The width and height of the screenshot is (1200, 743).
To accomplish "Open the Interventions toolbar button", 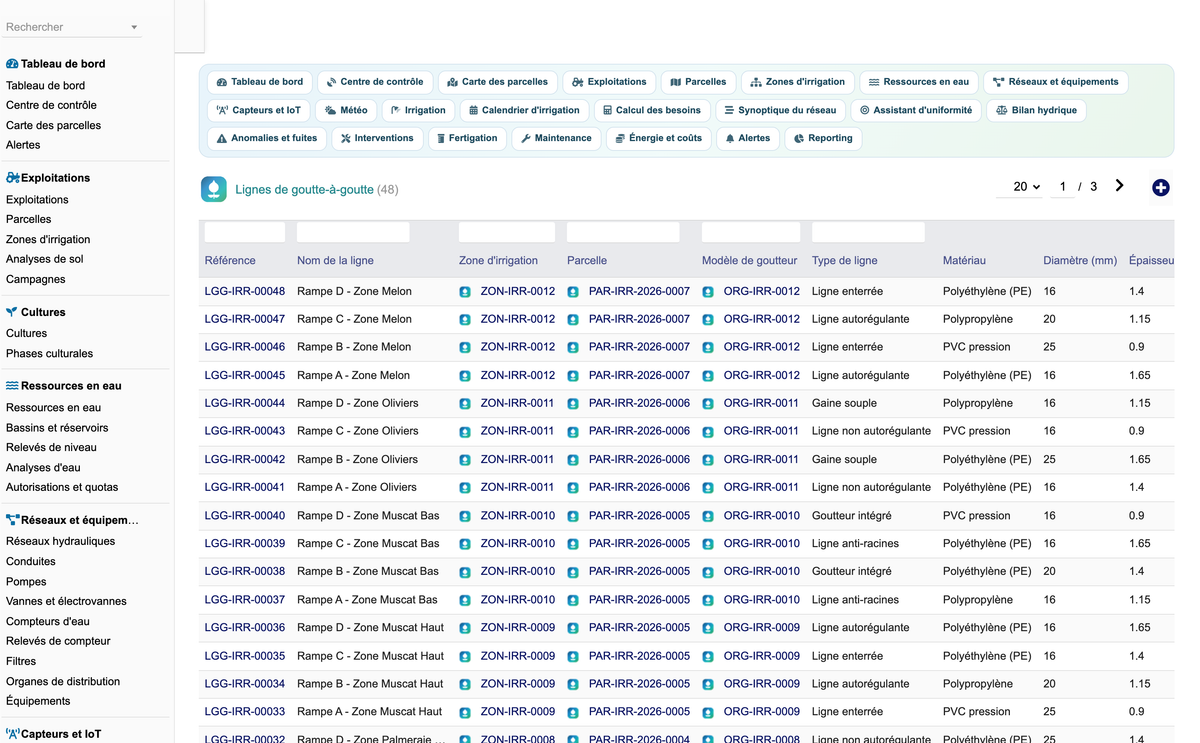I will 377,138.
